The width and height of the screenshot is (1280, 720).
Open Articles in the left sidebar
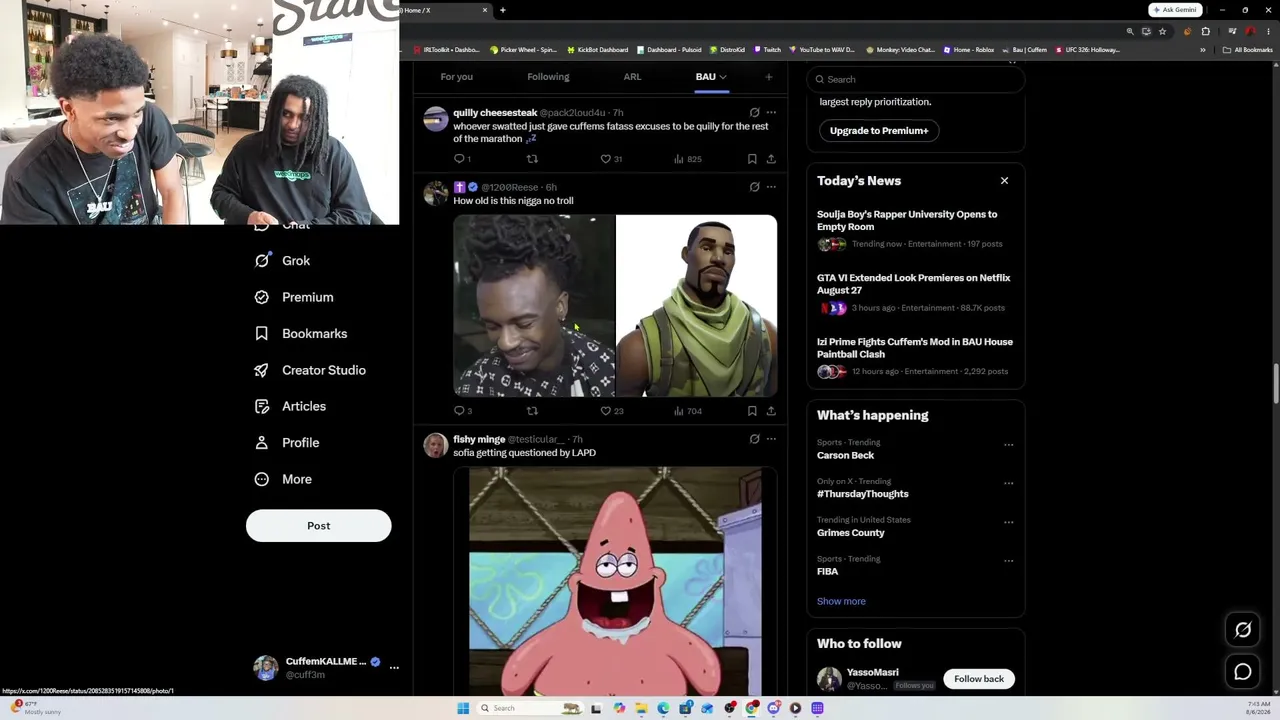click(290, 406)
